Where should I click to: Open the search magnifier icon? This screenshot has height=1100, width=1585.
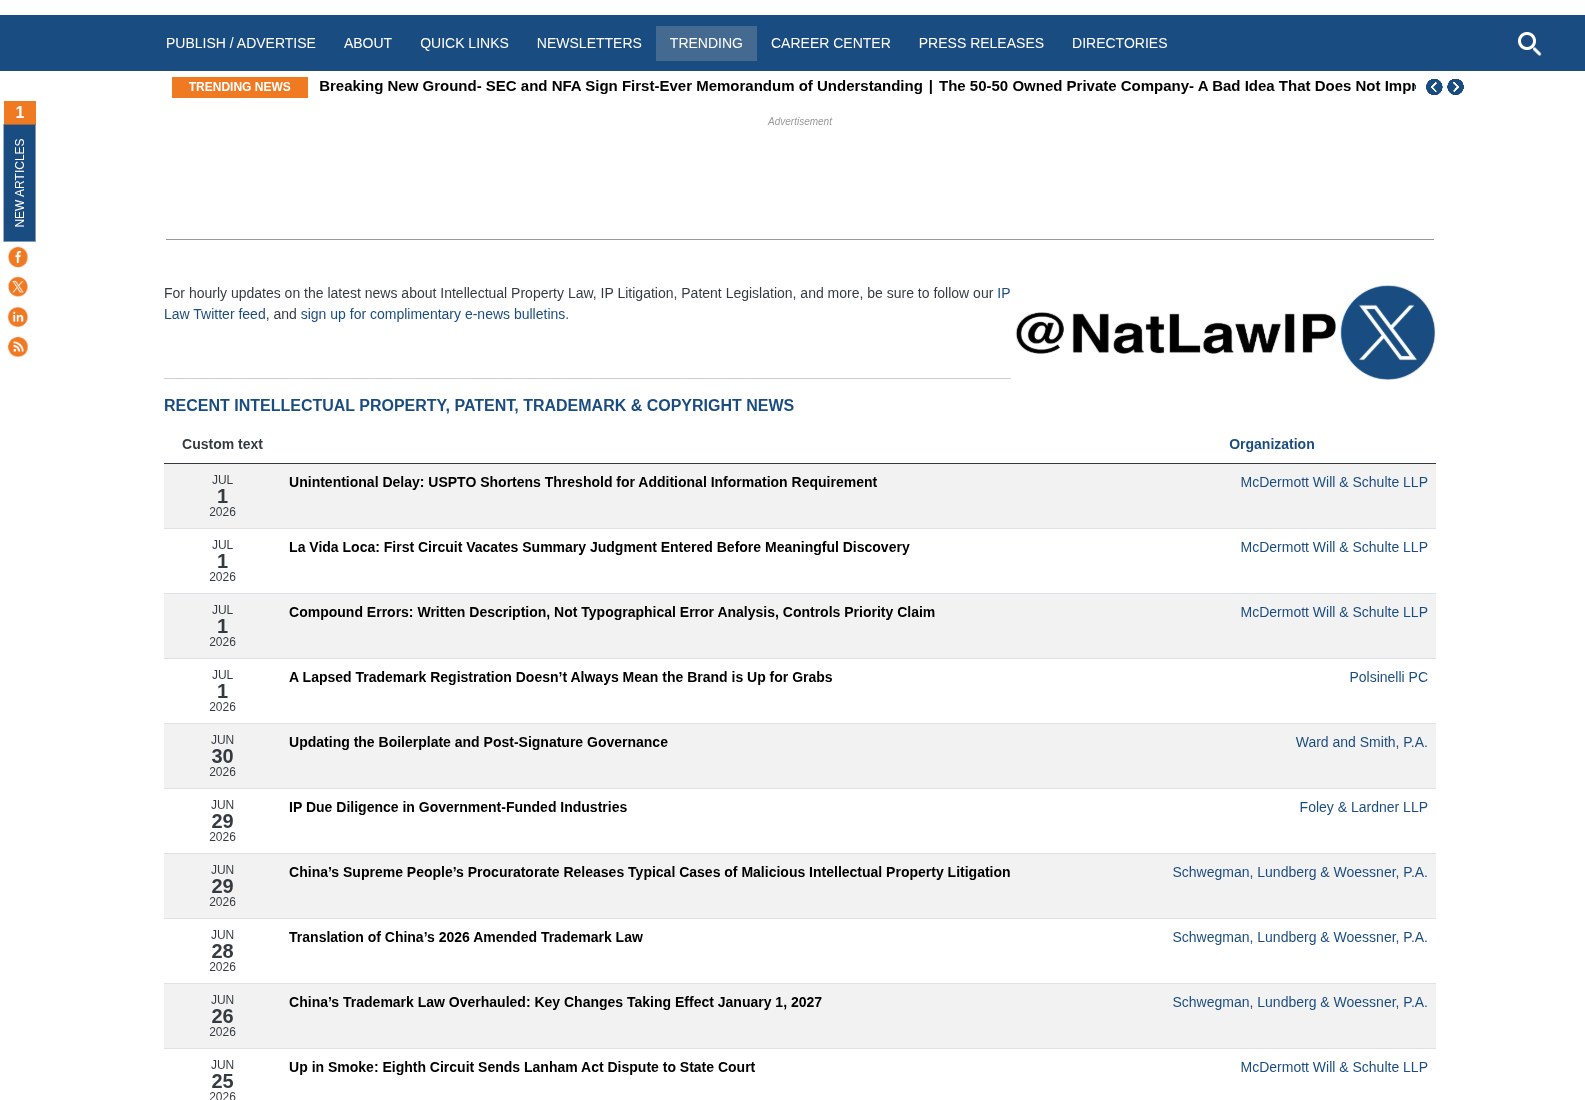[x=1529, y=43]
